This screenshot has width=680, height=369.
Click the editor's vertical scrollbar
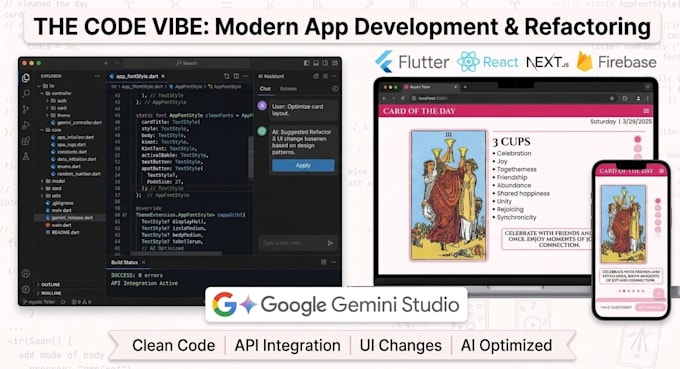[251, 157]
